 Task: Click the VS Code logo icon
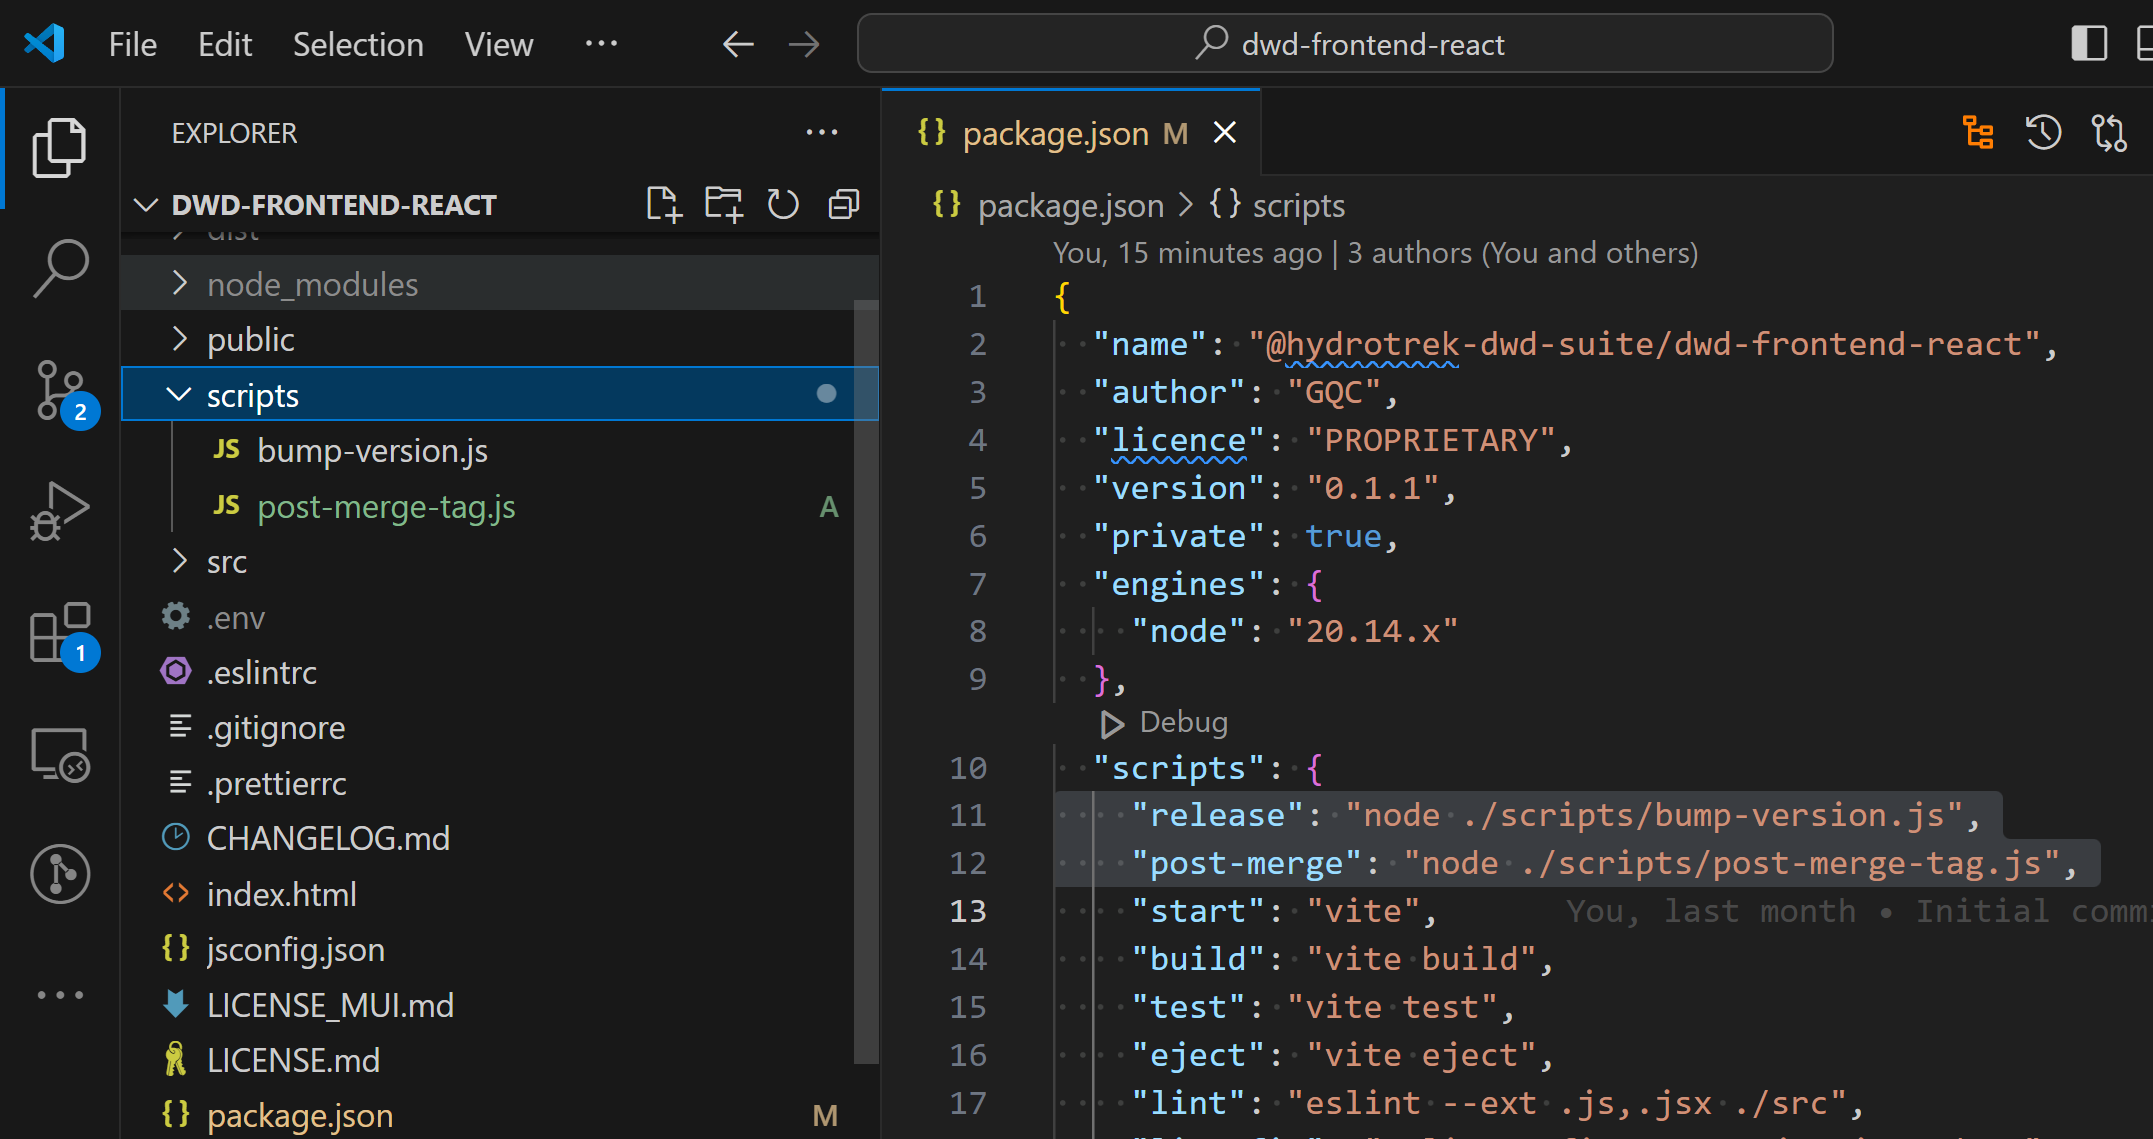(x=44, y=44)
